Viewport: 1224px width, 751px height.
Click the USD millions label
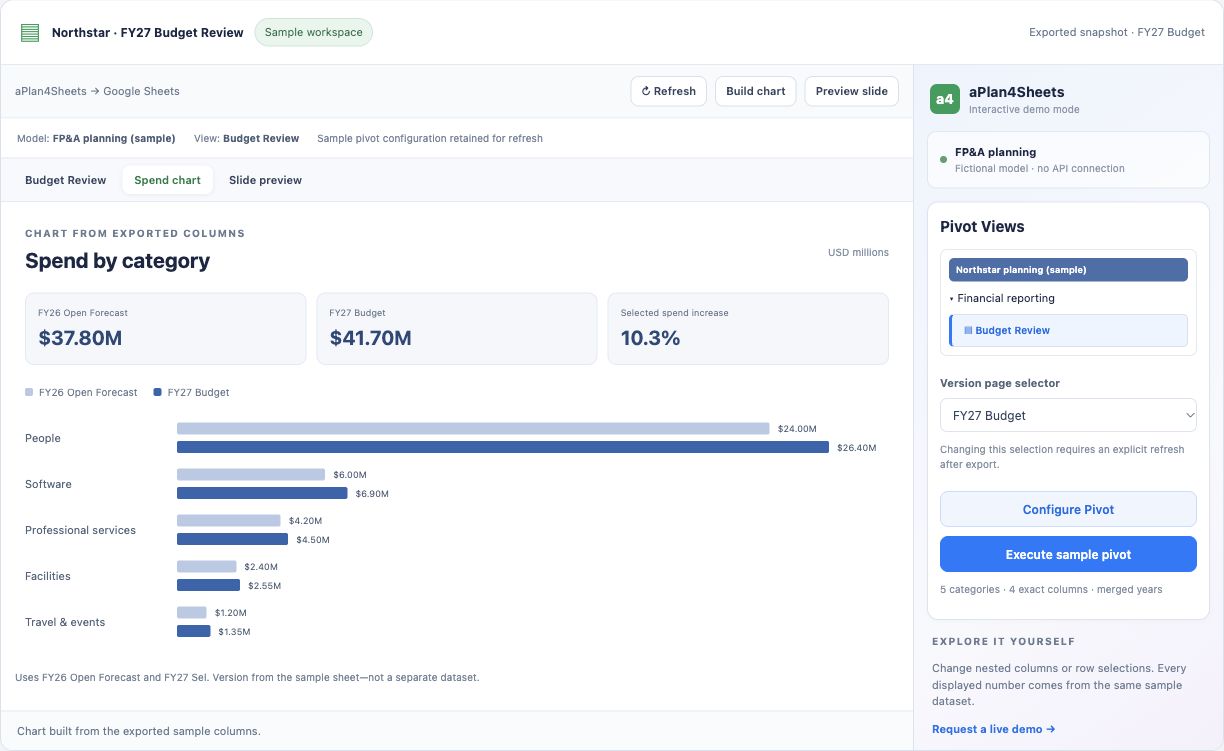click(858, 252)
